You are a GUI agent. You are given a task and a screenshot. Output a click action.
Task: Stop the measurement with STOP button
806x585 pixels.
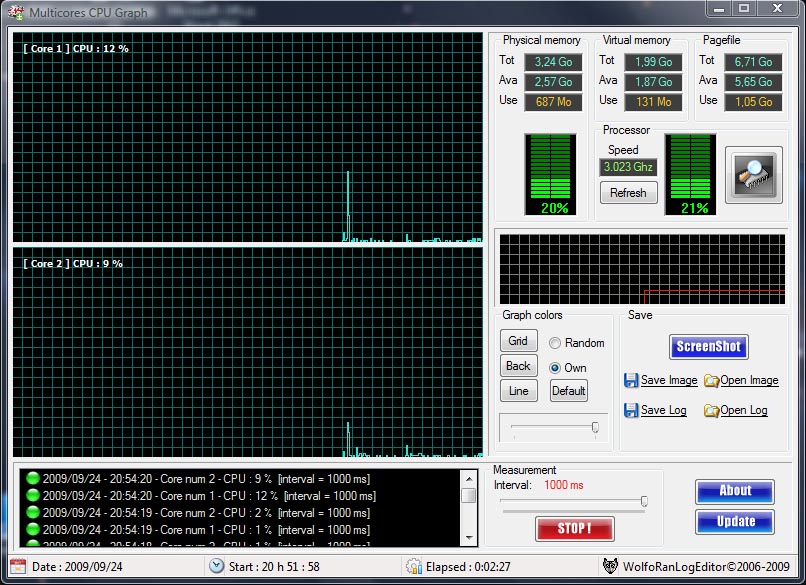[x=574, y=528]
